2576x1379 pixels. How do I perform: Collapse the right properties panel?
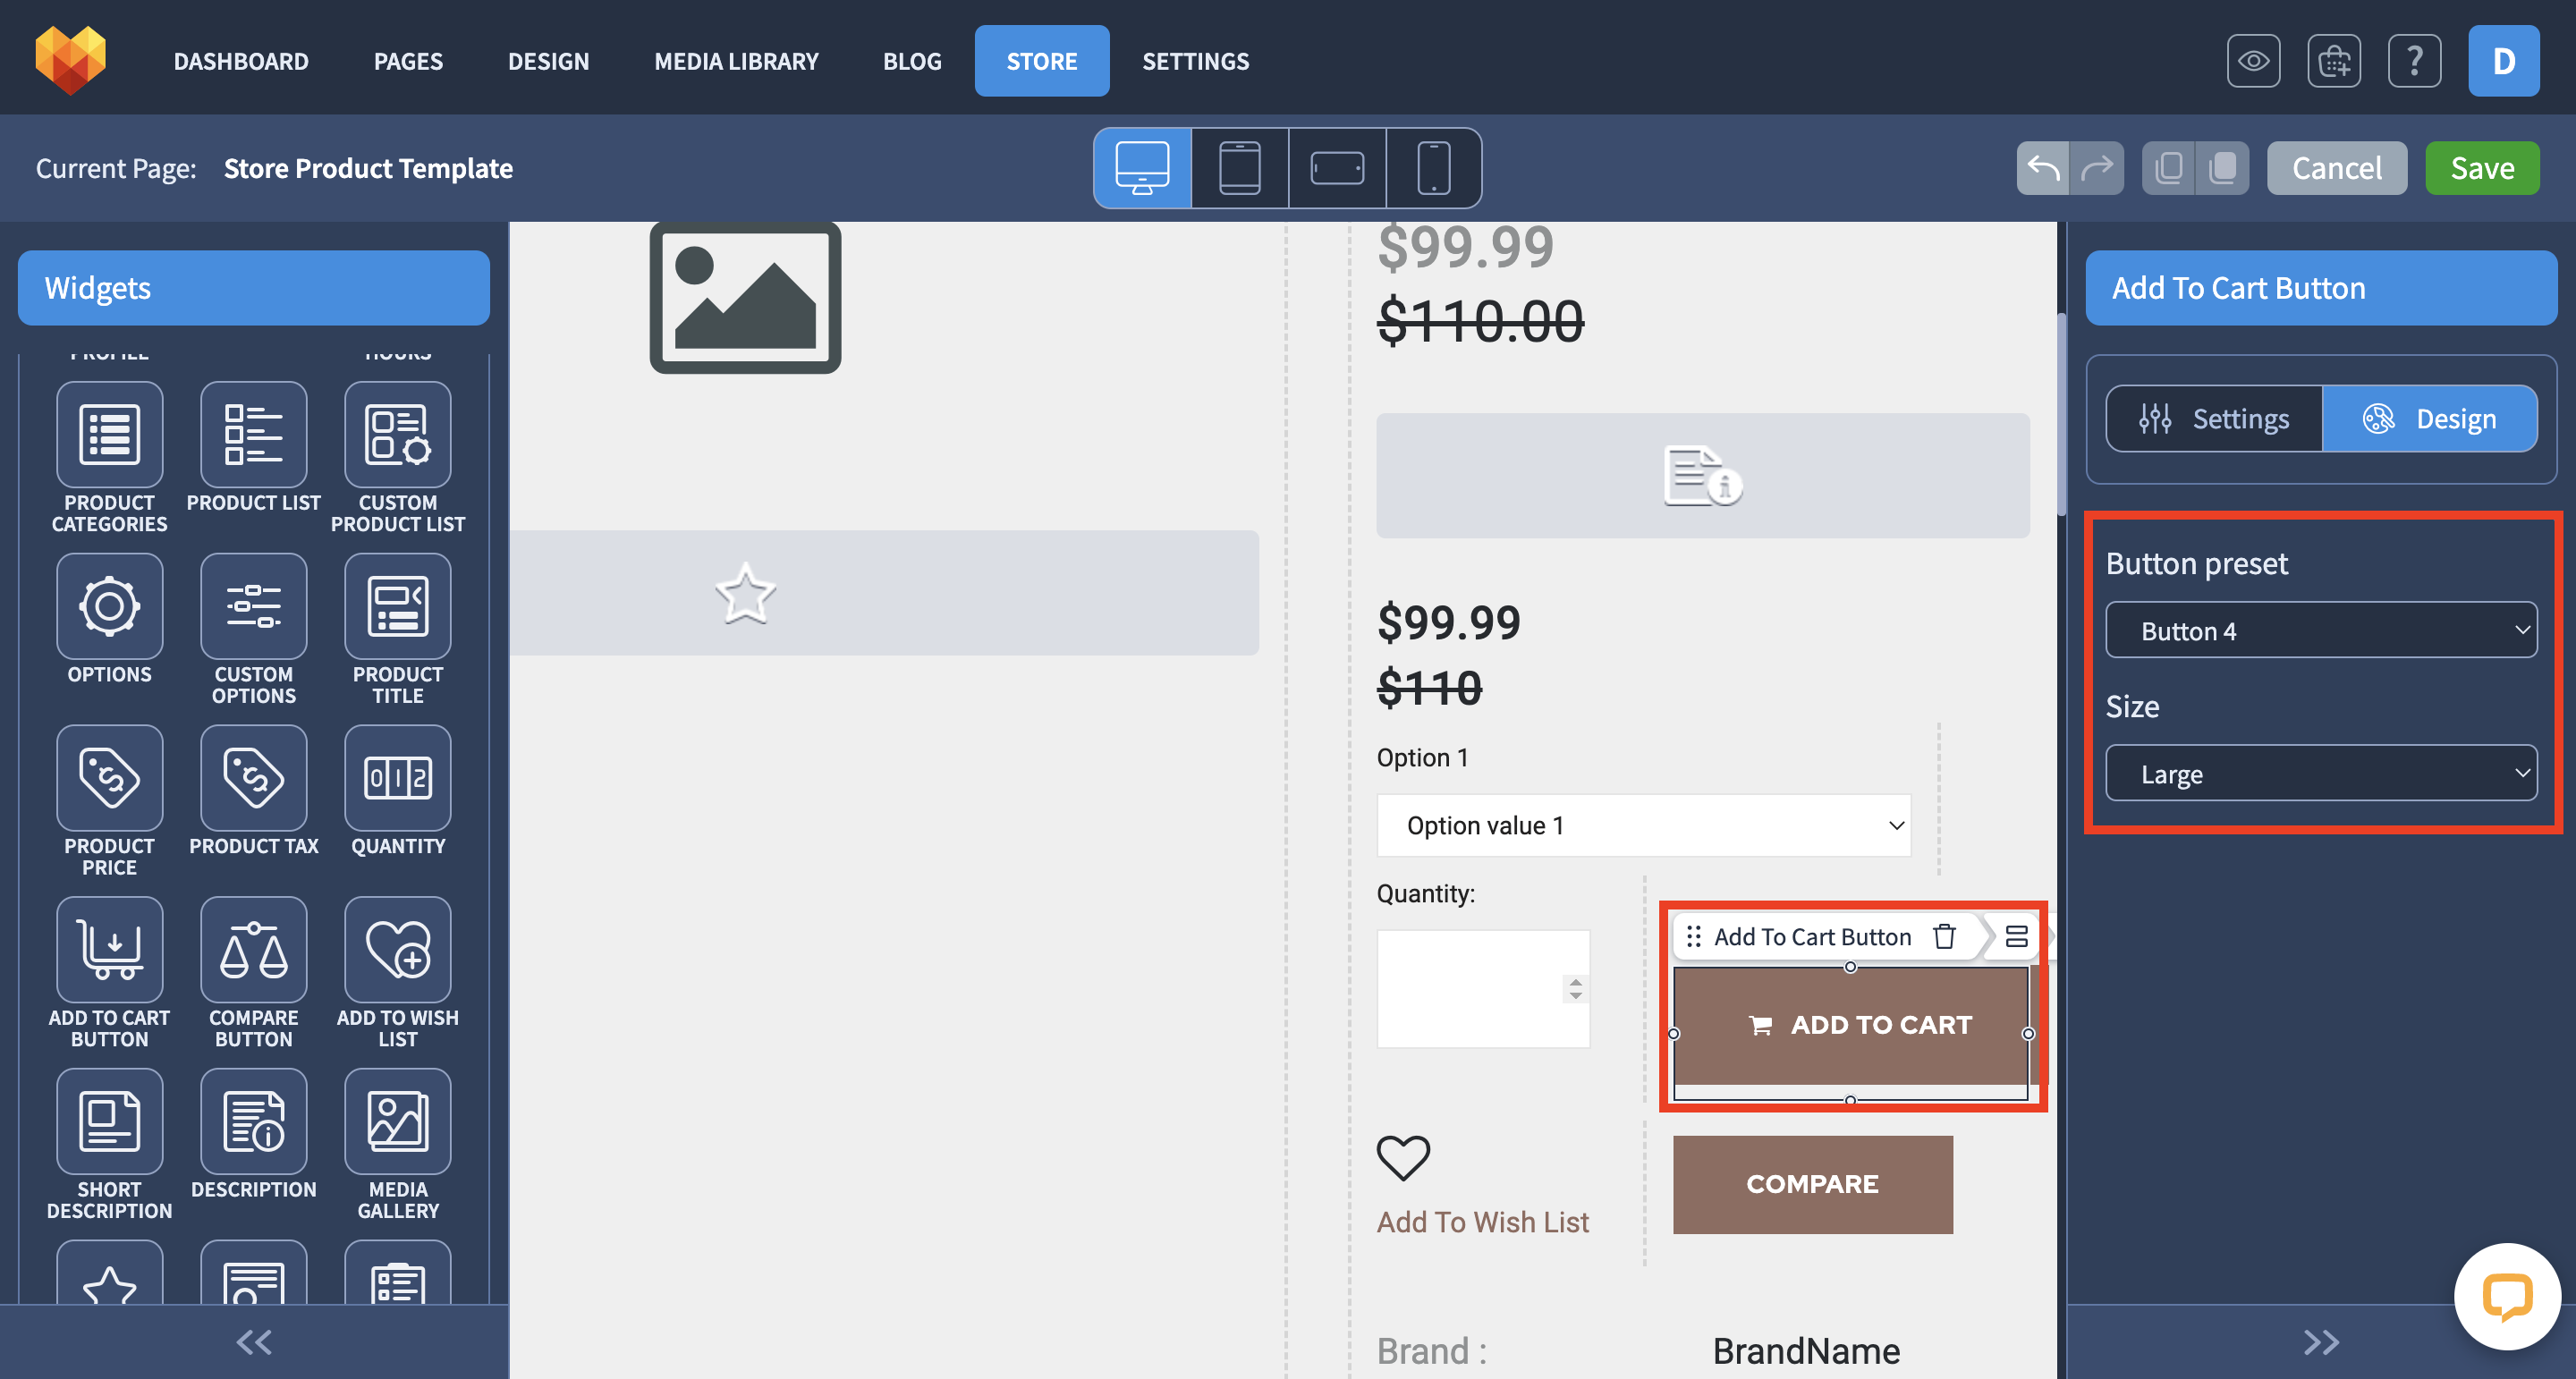(x=2321, y=1342)
